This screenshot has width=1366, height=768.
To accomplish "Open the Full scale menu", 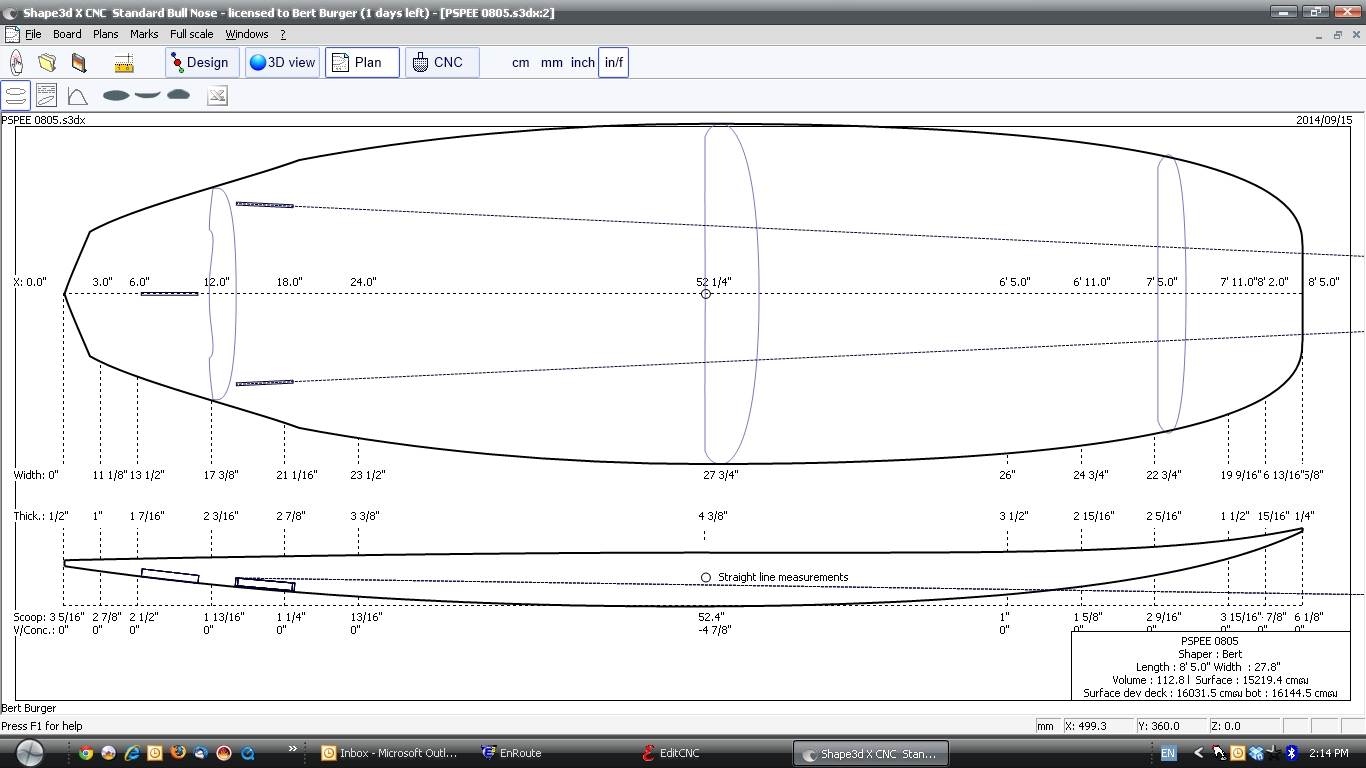I will (x=191, y=34).
